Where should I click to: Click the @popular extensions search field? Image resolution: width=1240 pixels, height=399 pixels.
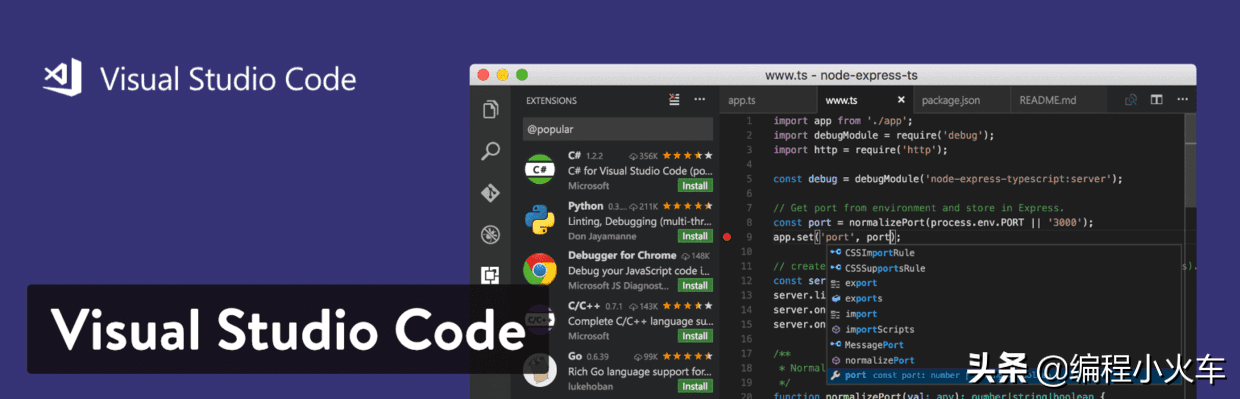click(x=618, y=129)
